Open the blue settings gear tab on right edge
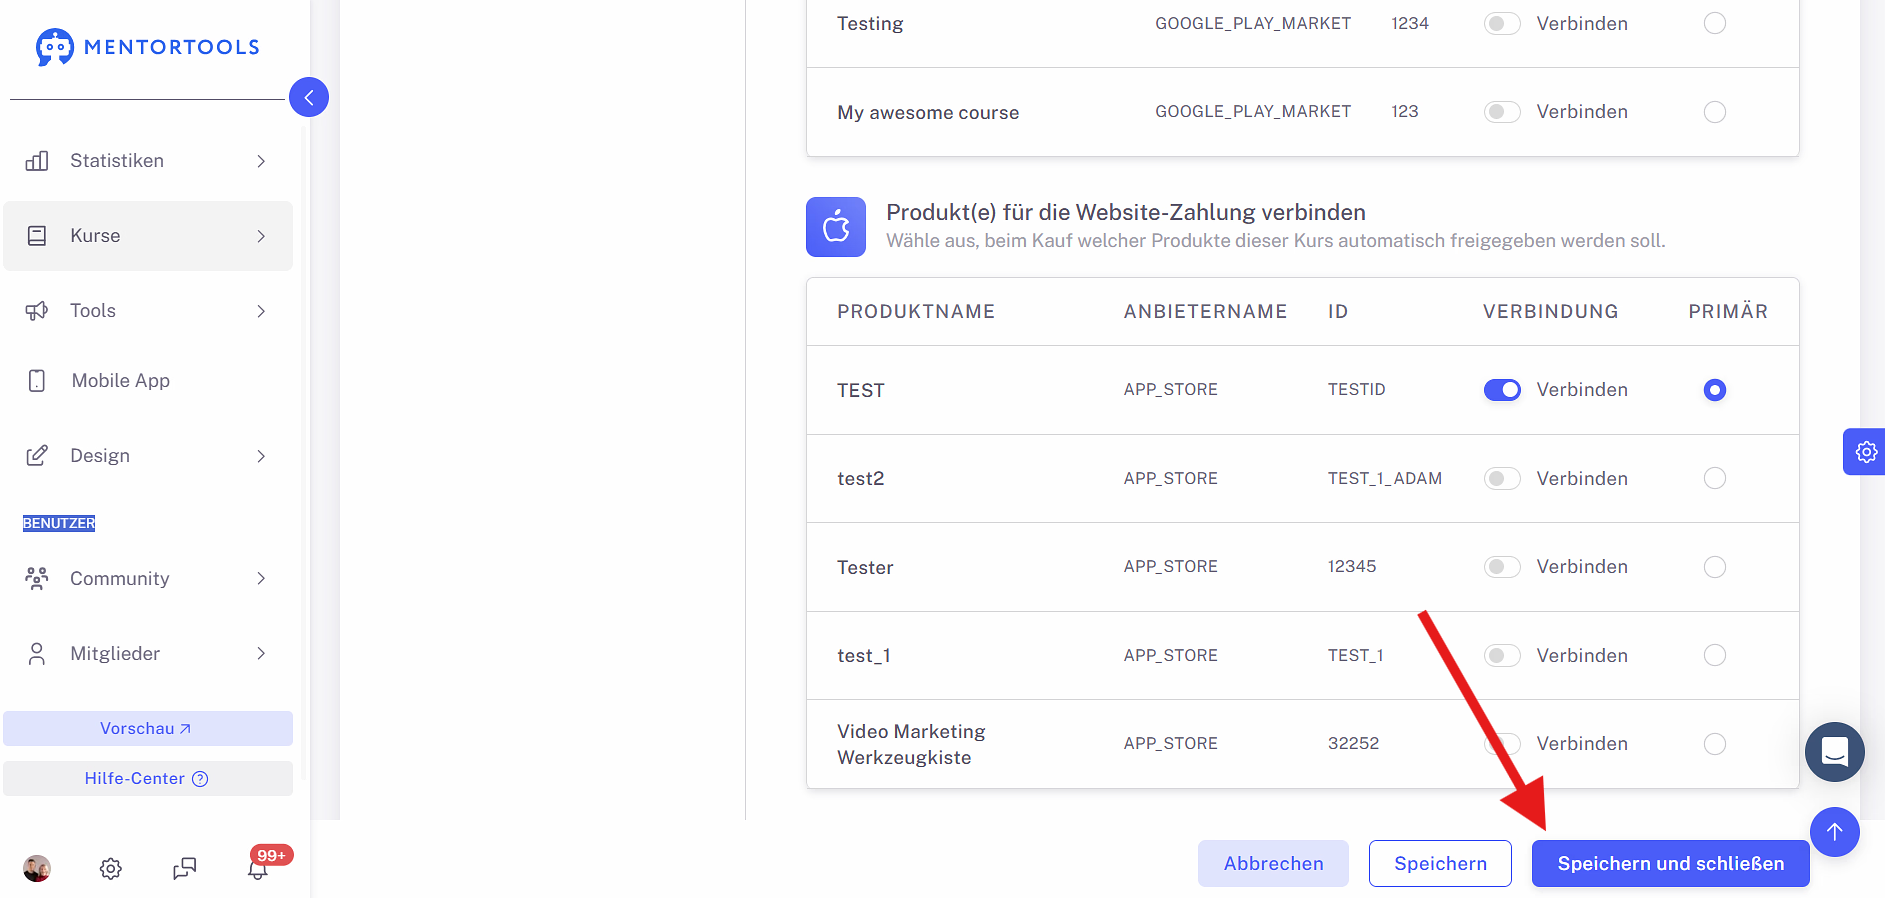1885x898 pixels. pos(1865,452)
